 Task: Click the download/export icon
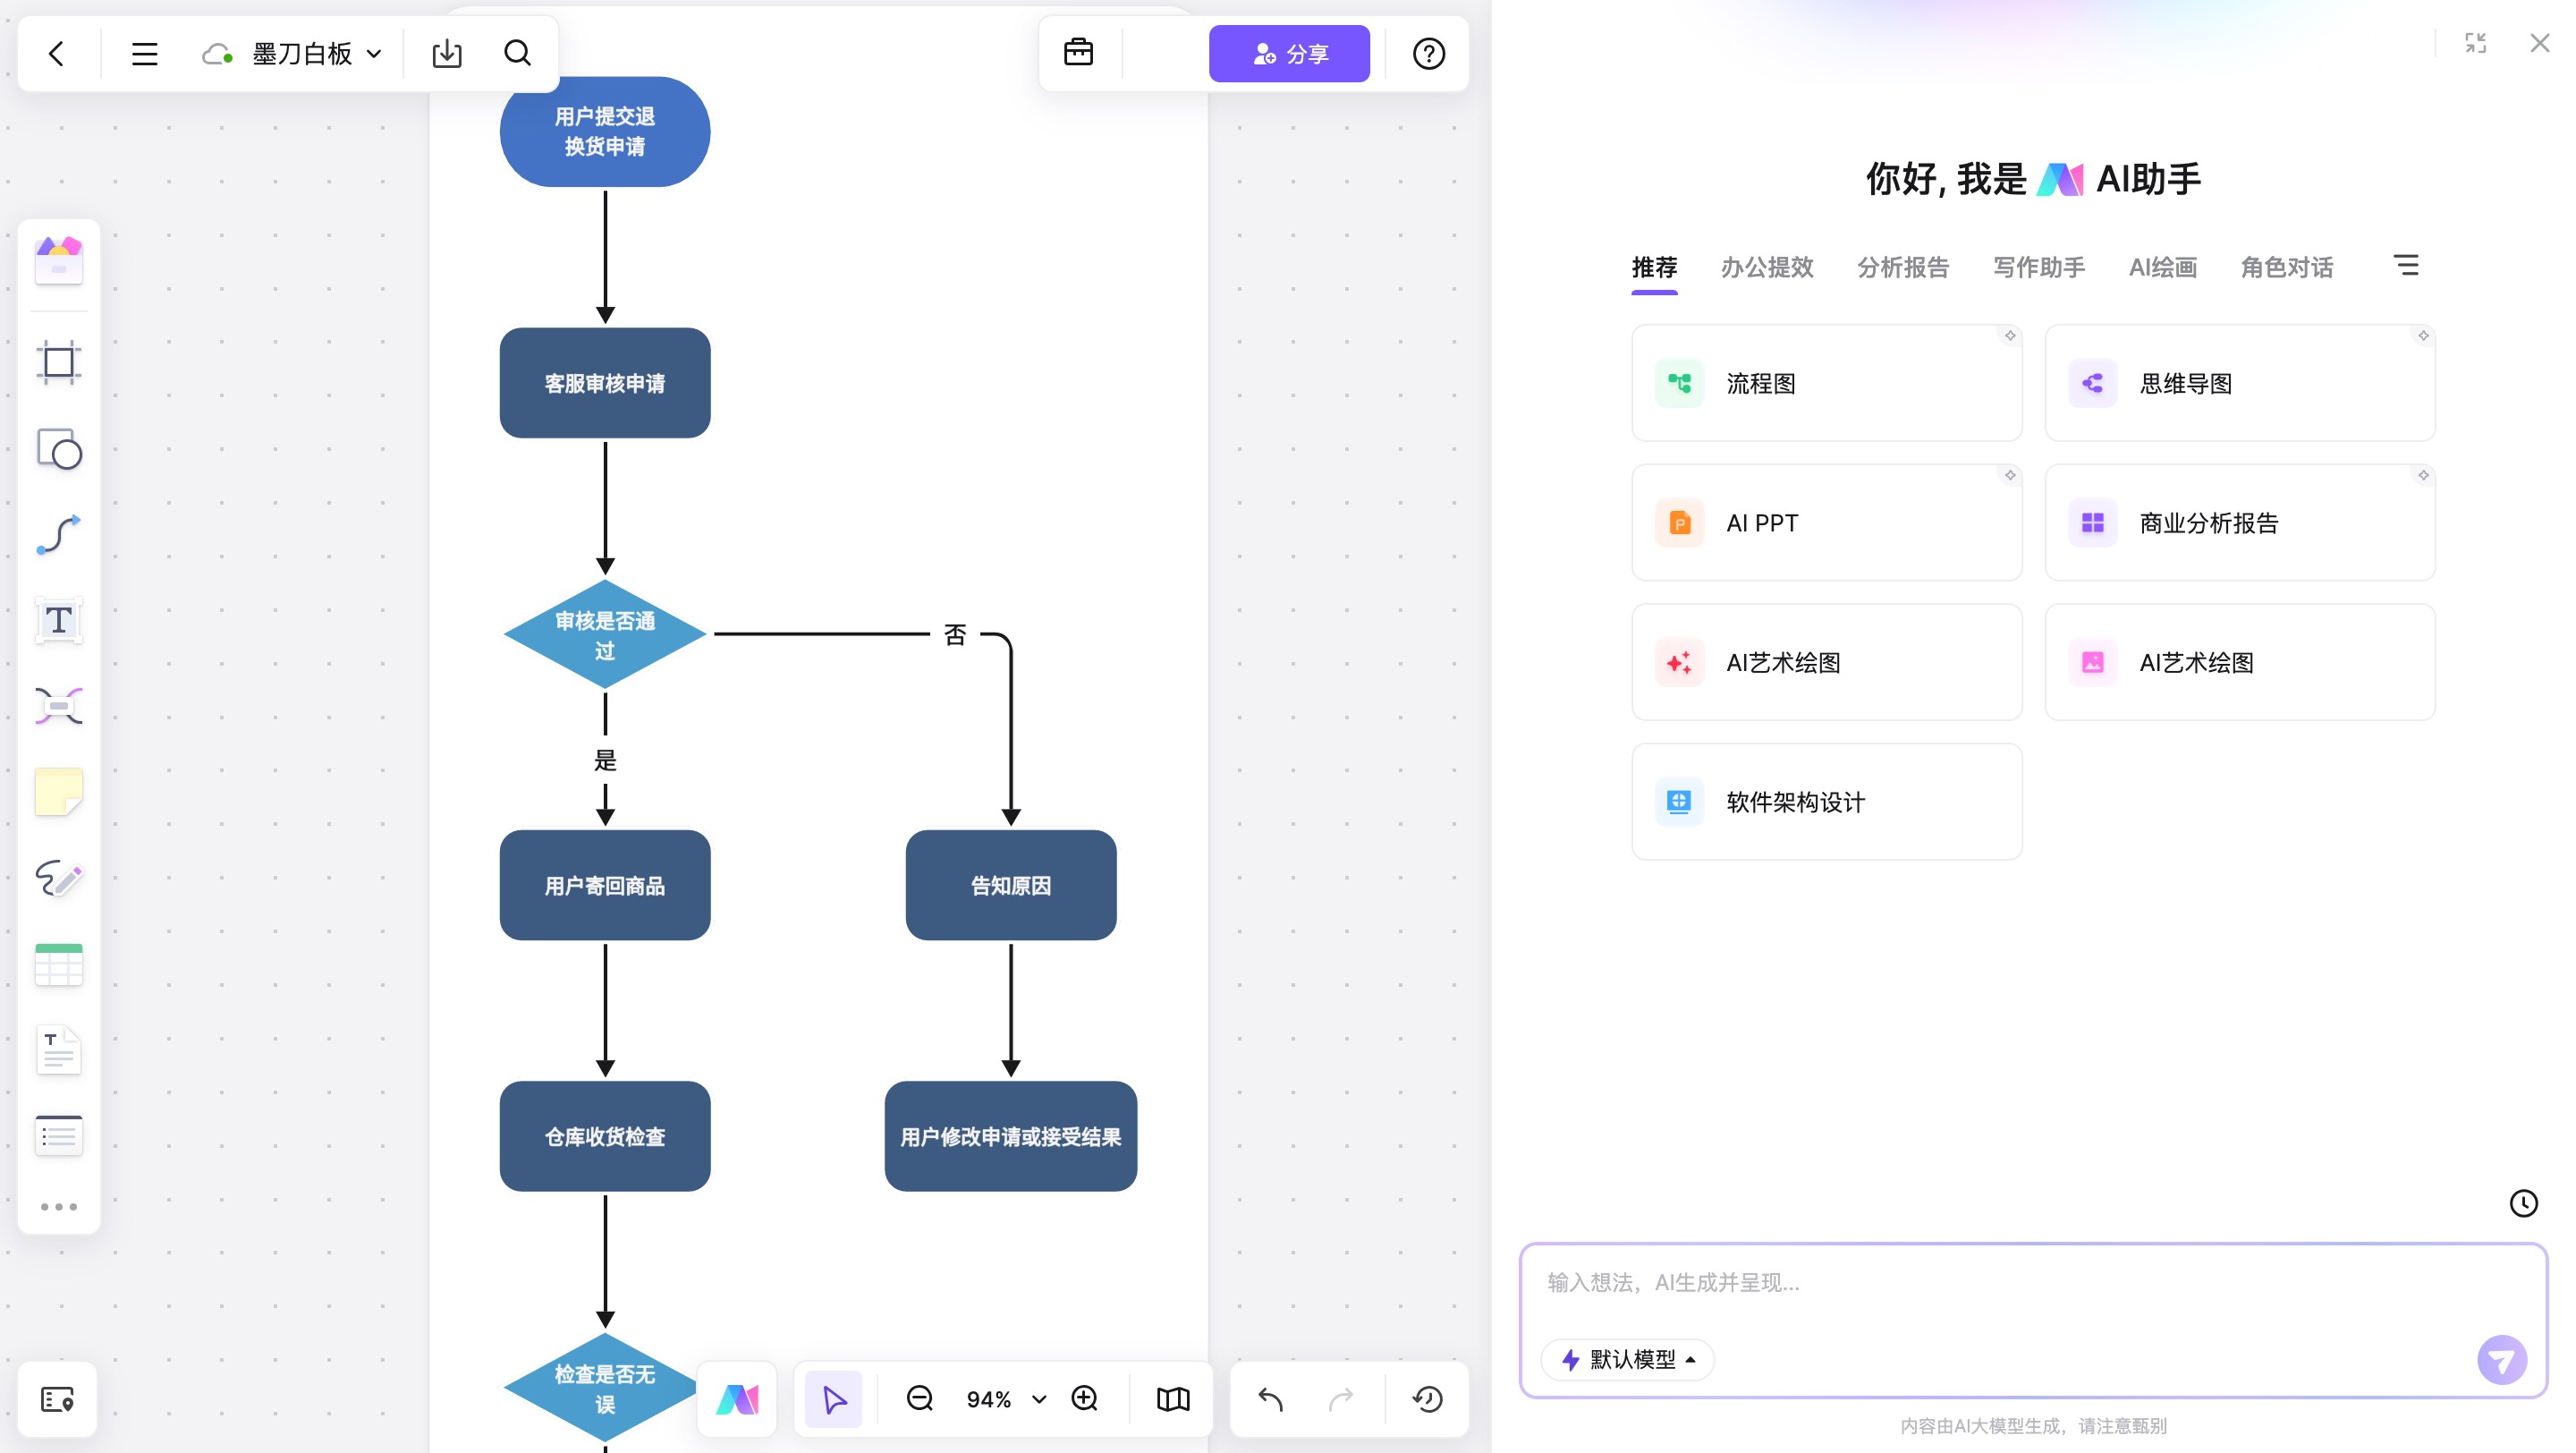(x=446, y=53)
